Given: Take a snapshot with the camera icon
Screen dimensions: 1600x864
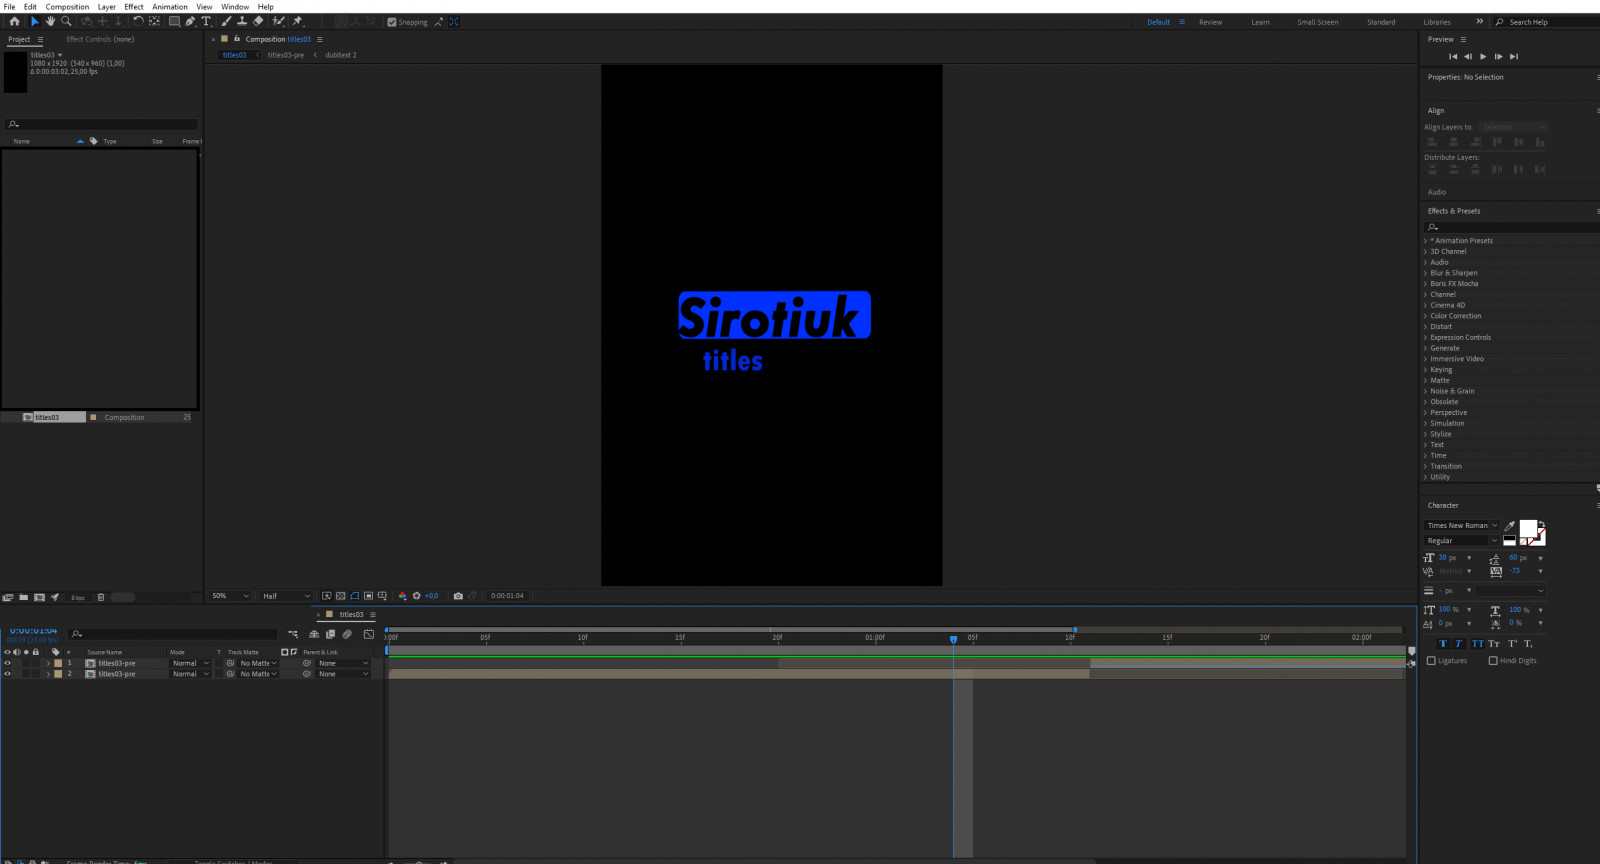Looking at the screenshot, I should (x=458, y=596).
